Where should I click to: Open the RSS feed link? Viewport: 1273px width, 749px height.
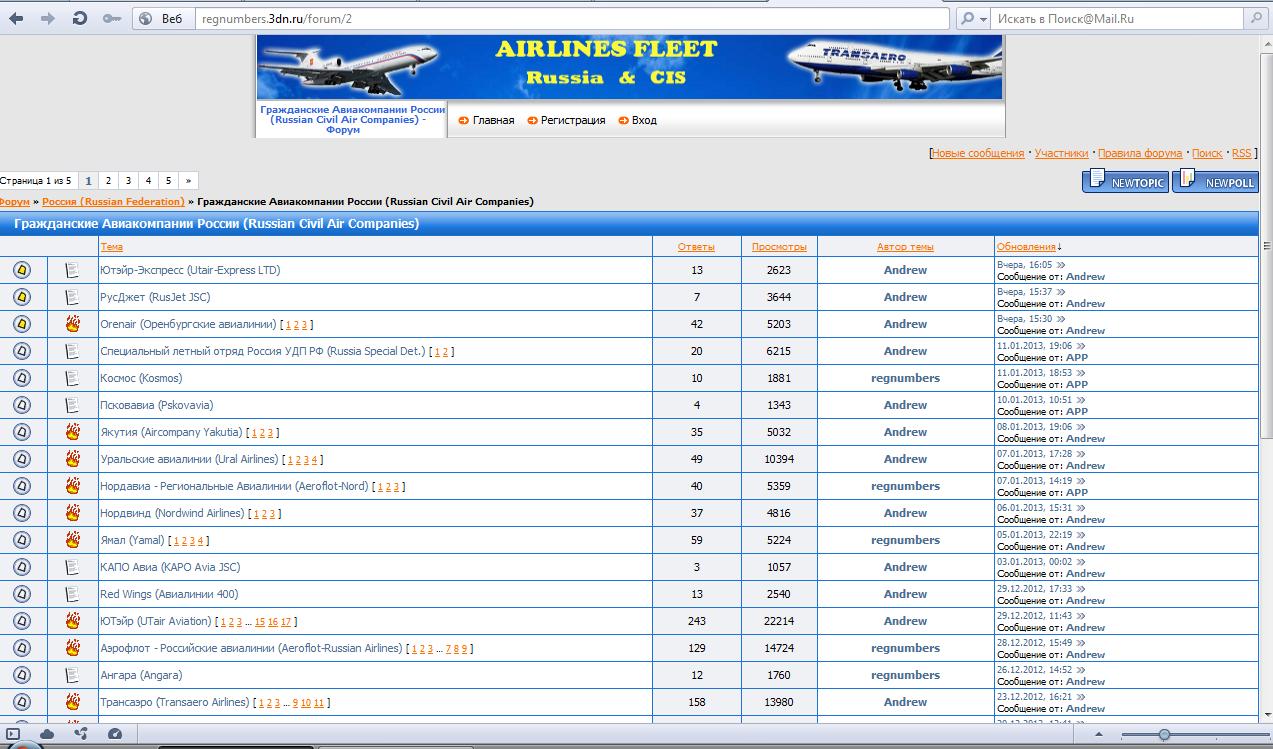click(x=1241, y=153)
